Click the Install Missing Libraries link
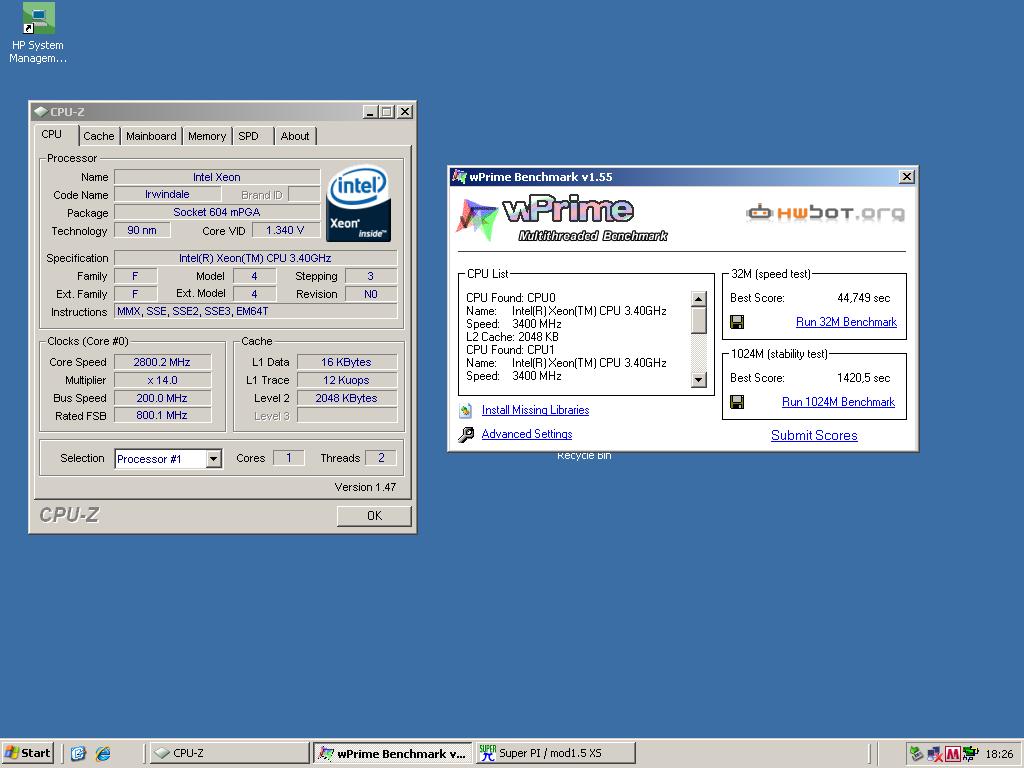 (535, 410)
